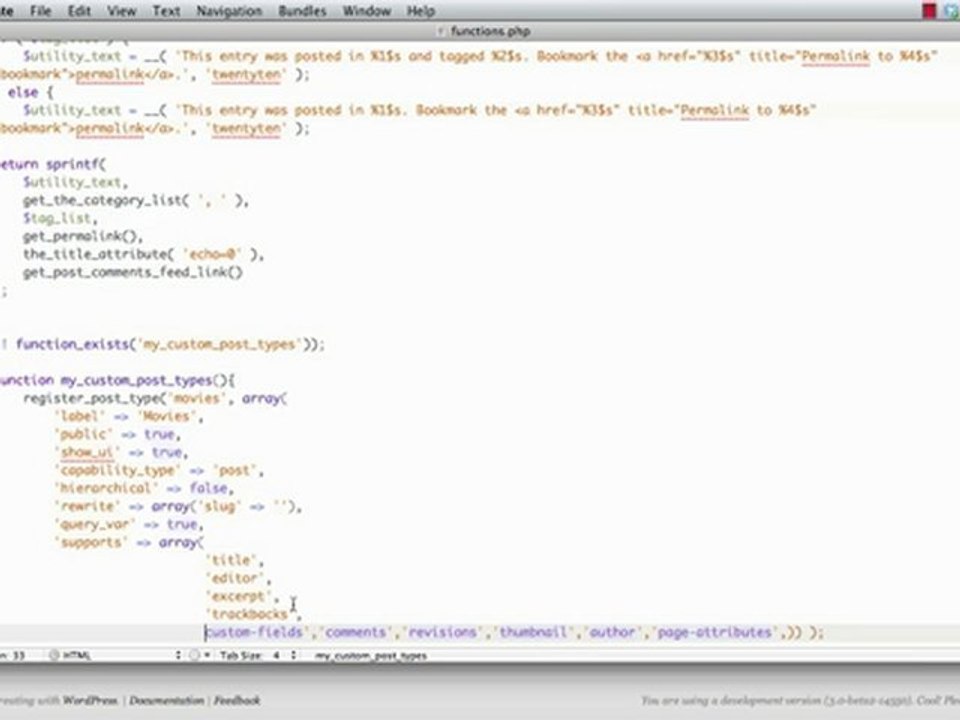The width and height of the screenshot is (960, 720).
Task: Click the $utility_text, sprintf argument line
Action: (75, 182)
